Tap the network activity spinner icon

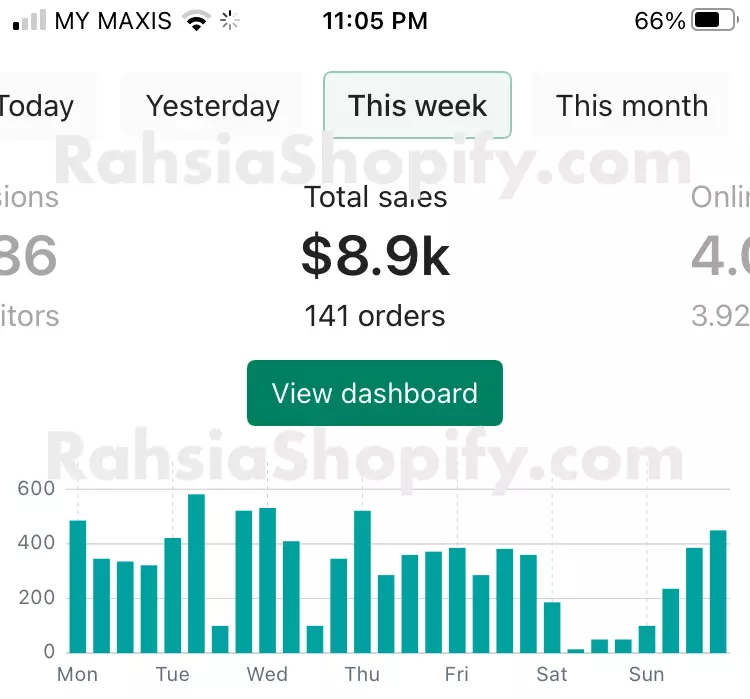[x=230, y=20]
